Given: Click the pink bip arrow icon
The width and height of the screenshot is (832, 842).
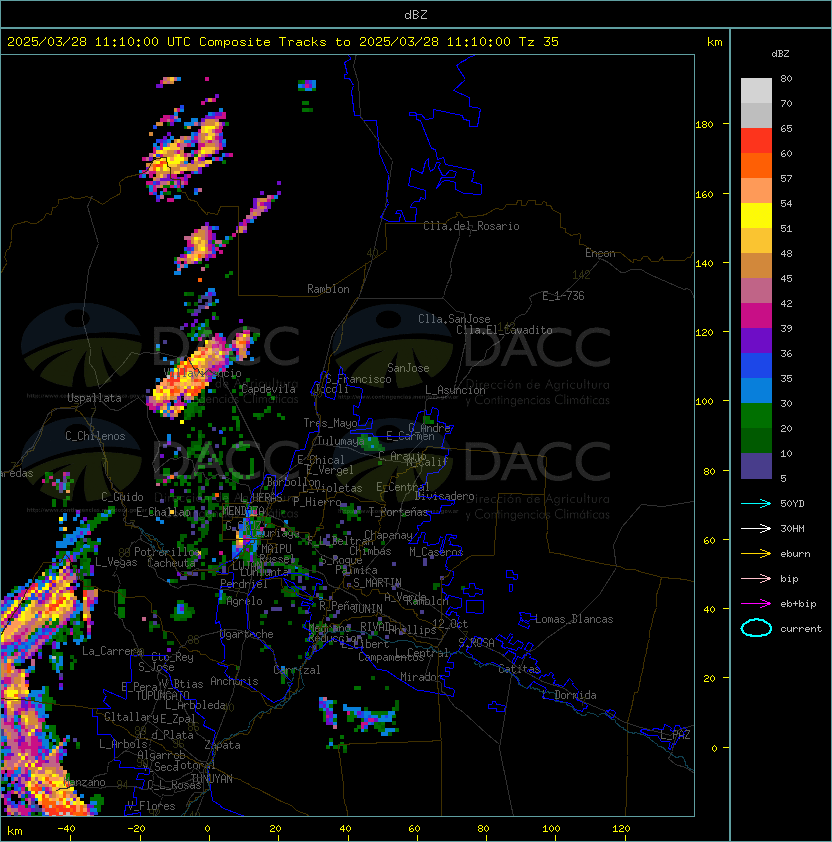Looking at the screenshot, I should point(756,578).
